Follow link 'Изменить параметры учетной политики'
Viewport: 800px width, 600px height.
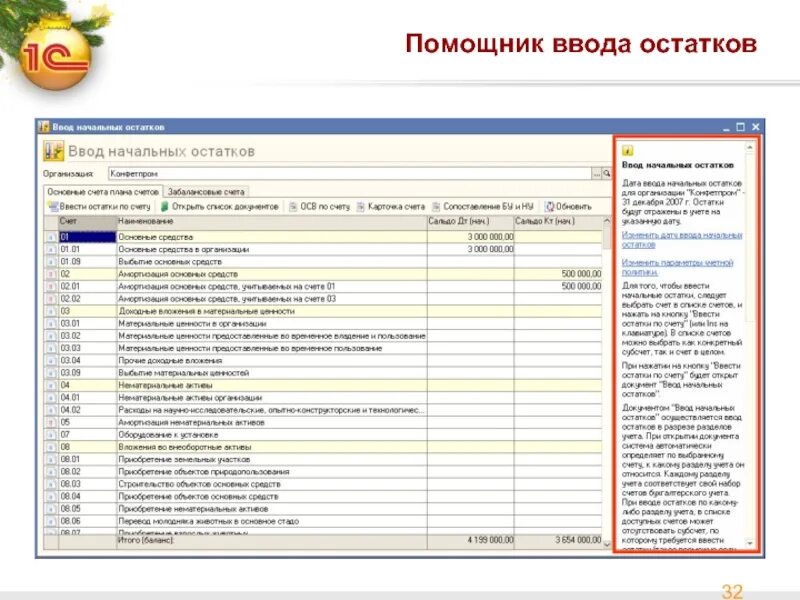(677, 267)
